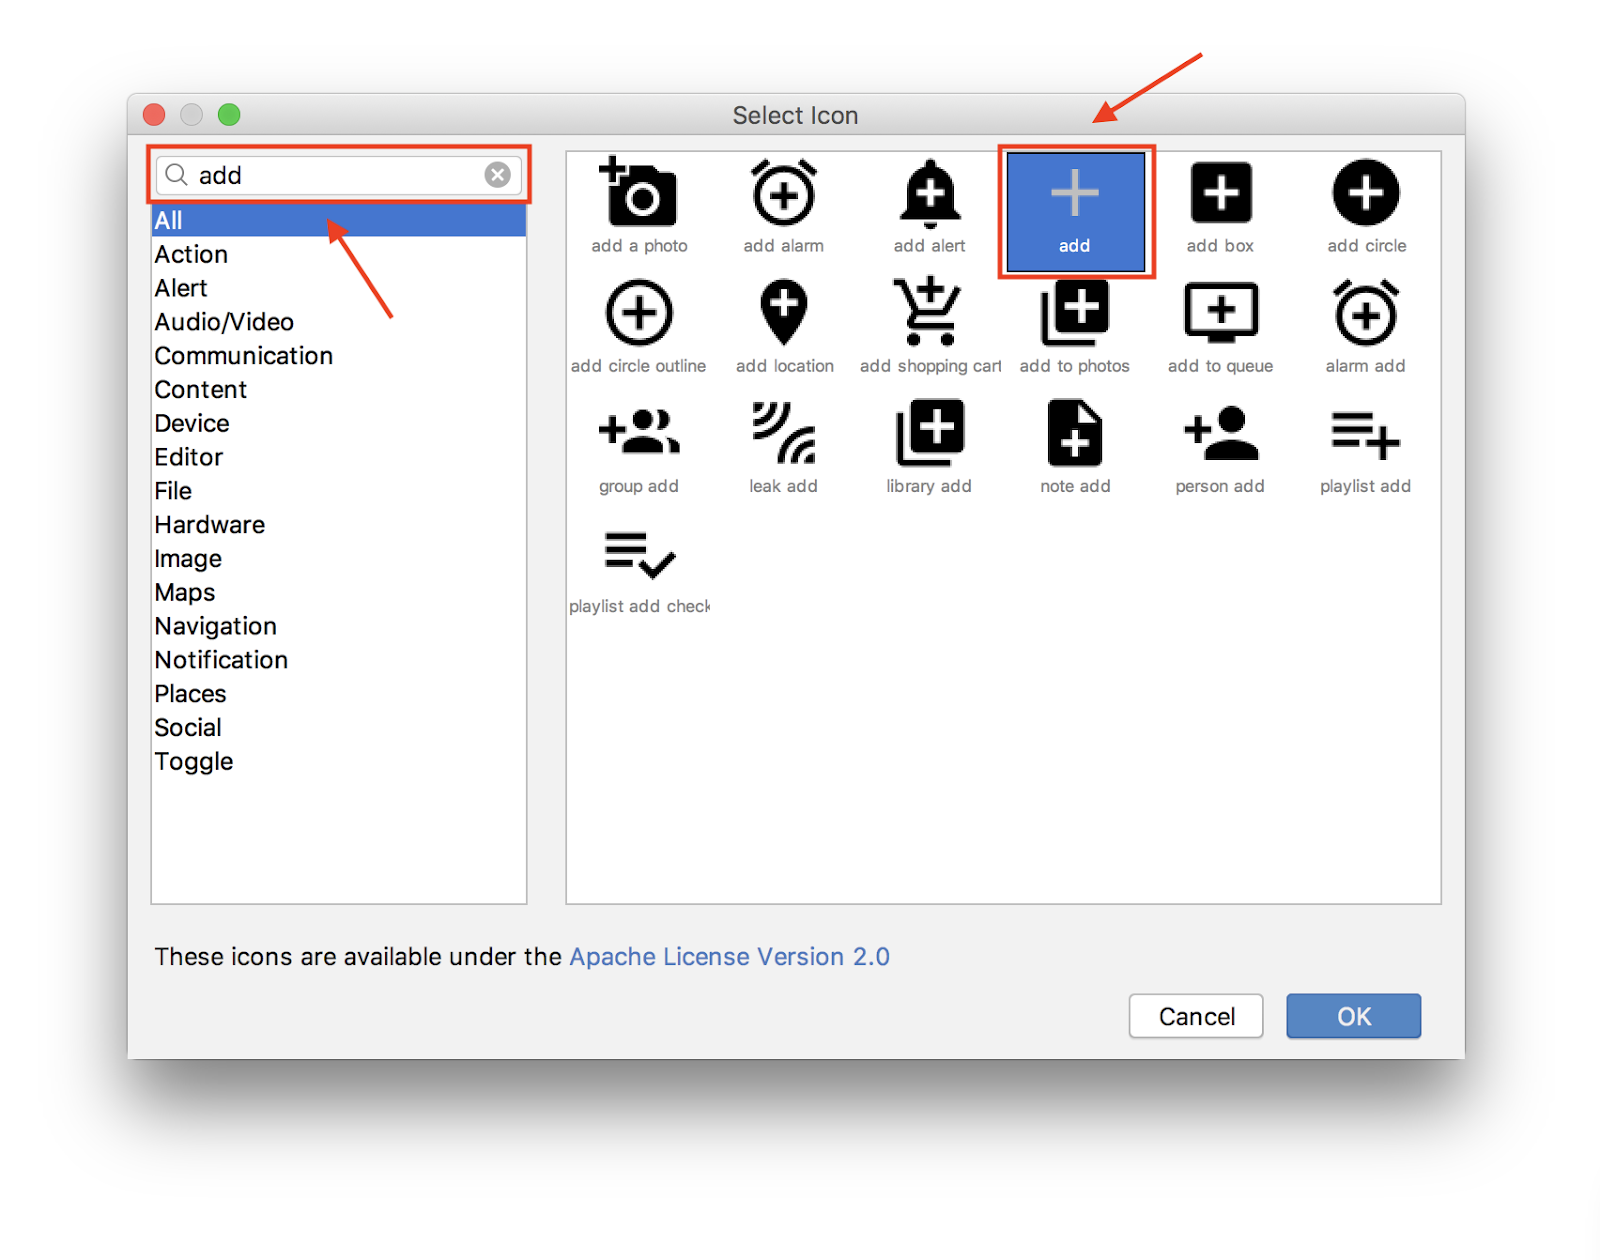Viewport: 1600px width, 1260px height.
Task: Dismiss dialog with Cancel button
Action: tap(1196, 1016)
